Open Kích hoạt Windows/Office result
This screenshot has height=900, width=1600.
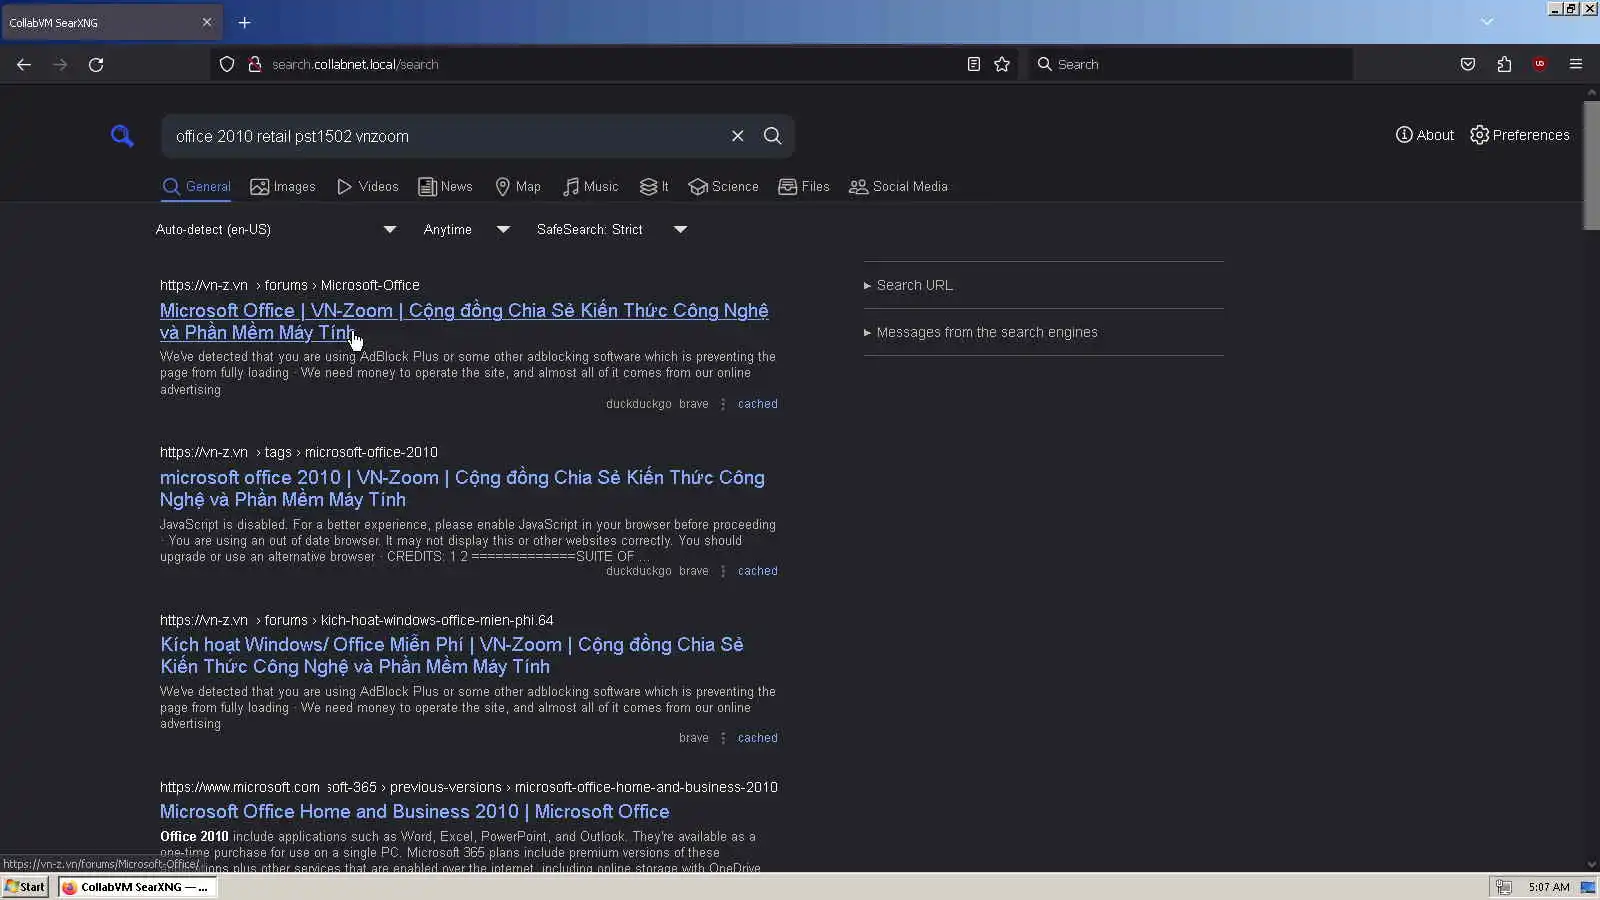(x=452, y=655)
